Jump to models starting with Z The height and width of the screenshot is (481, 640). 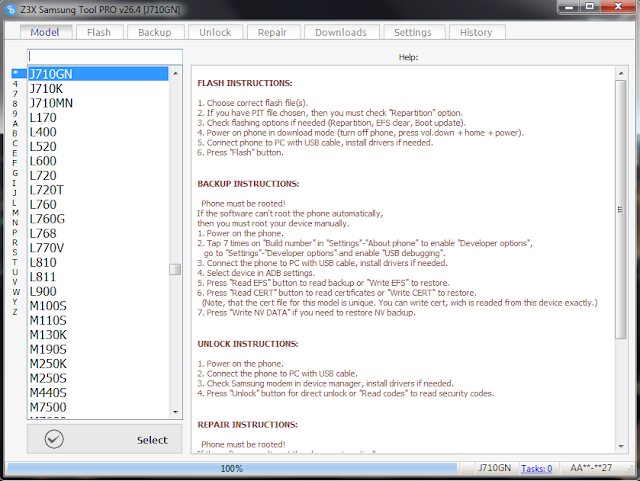[15, 312]
